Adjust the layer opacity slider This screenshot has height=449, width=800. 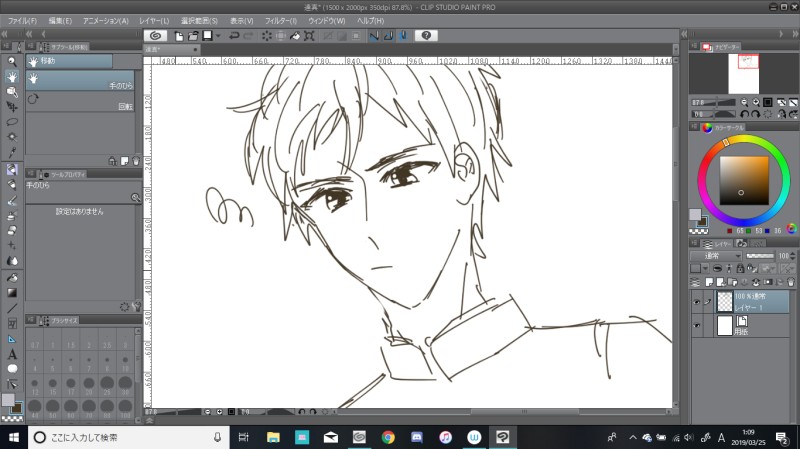tap(760, 256)
